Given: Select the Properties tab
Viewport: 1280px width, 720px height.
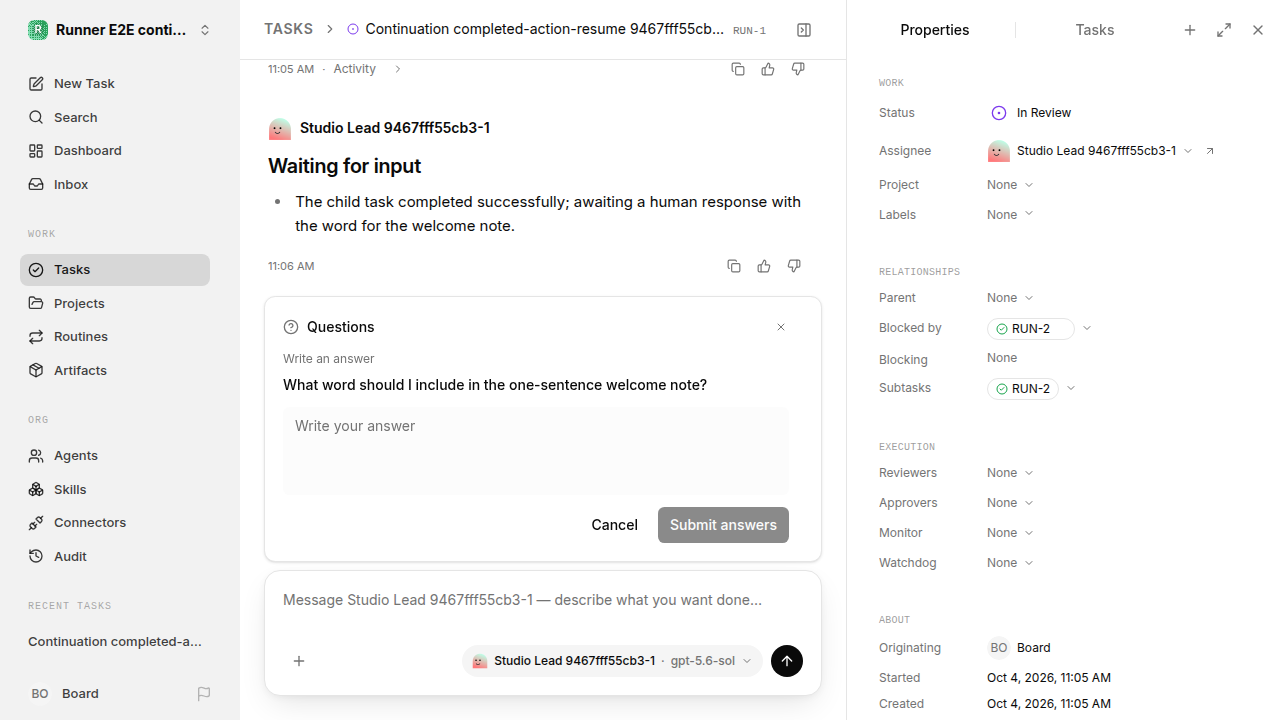Looking at the screenshot, I should (934, 30).
